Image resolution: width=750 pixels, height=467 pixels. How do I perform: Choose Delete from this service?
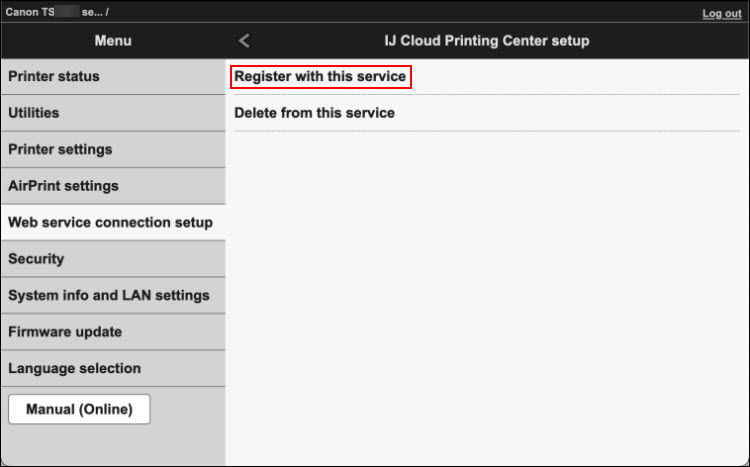point(314,113)
